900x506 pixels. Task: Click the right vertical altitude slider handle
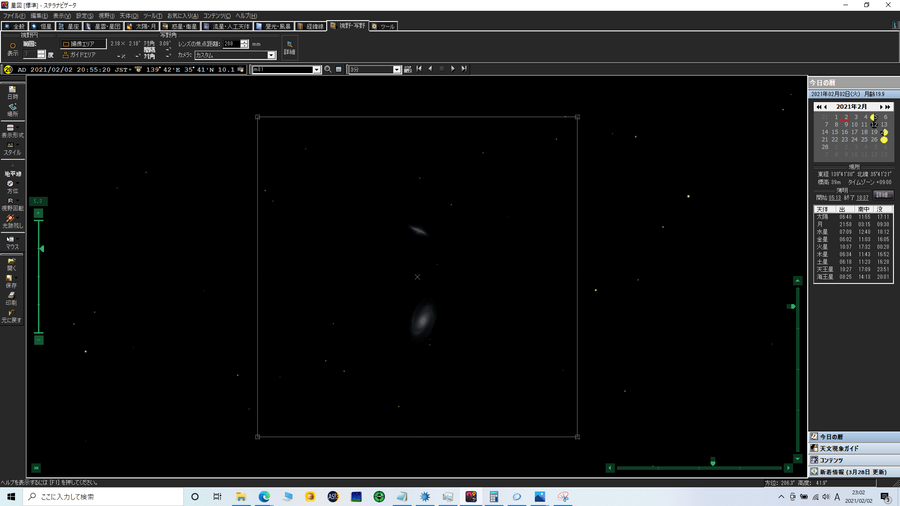coord(792,306)
